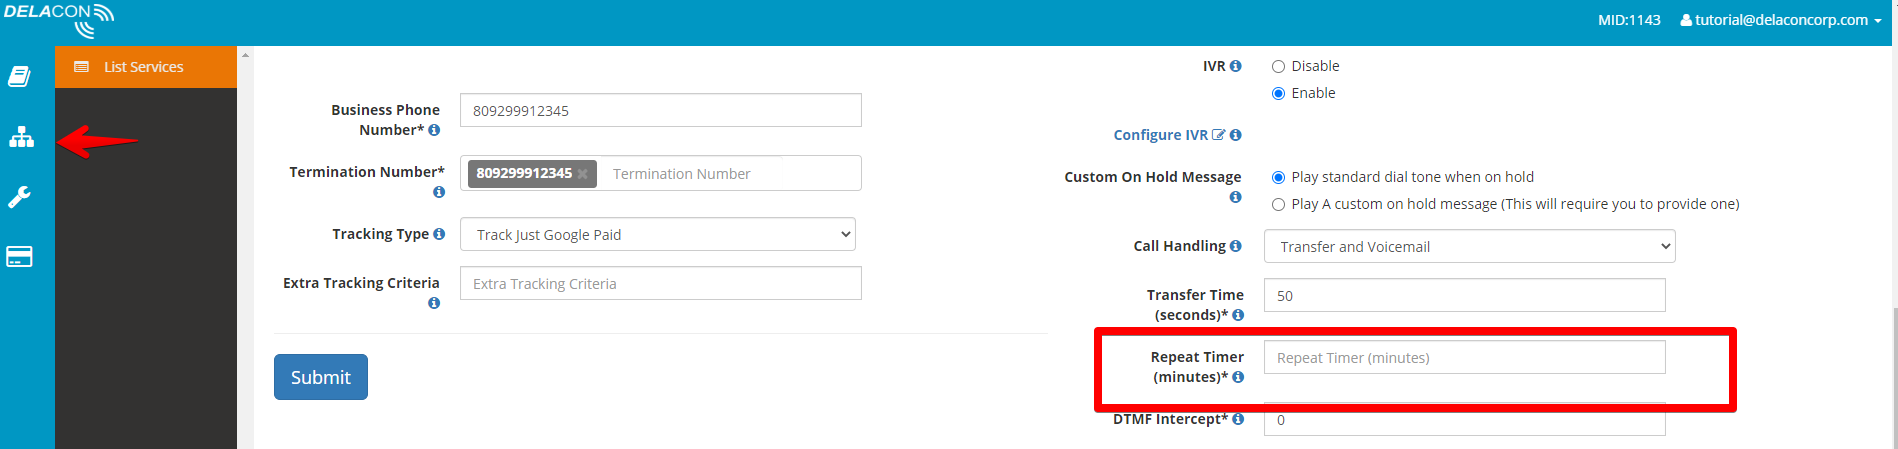Click the Repeat Timer (minutes) field

coord(1465,357)
